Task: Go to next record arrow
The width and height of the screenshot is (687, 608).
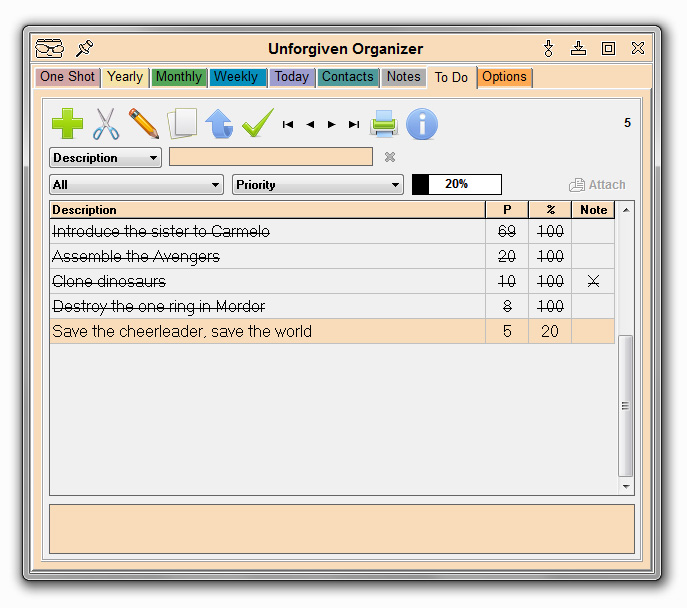Action: [332, 125]
